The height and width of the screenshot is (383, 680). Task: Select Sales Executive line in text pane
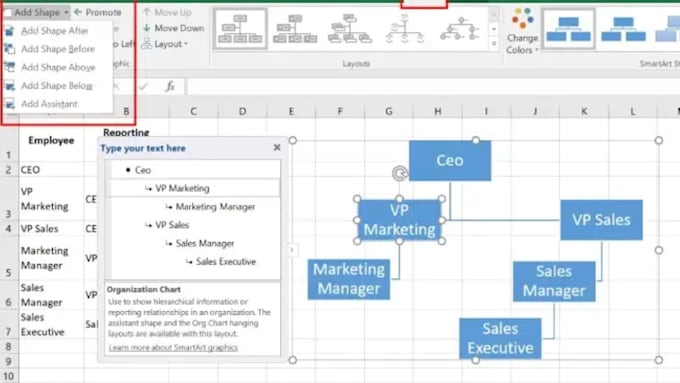pos(226,262)
